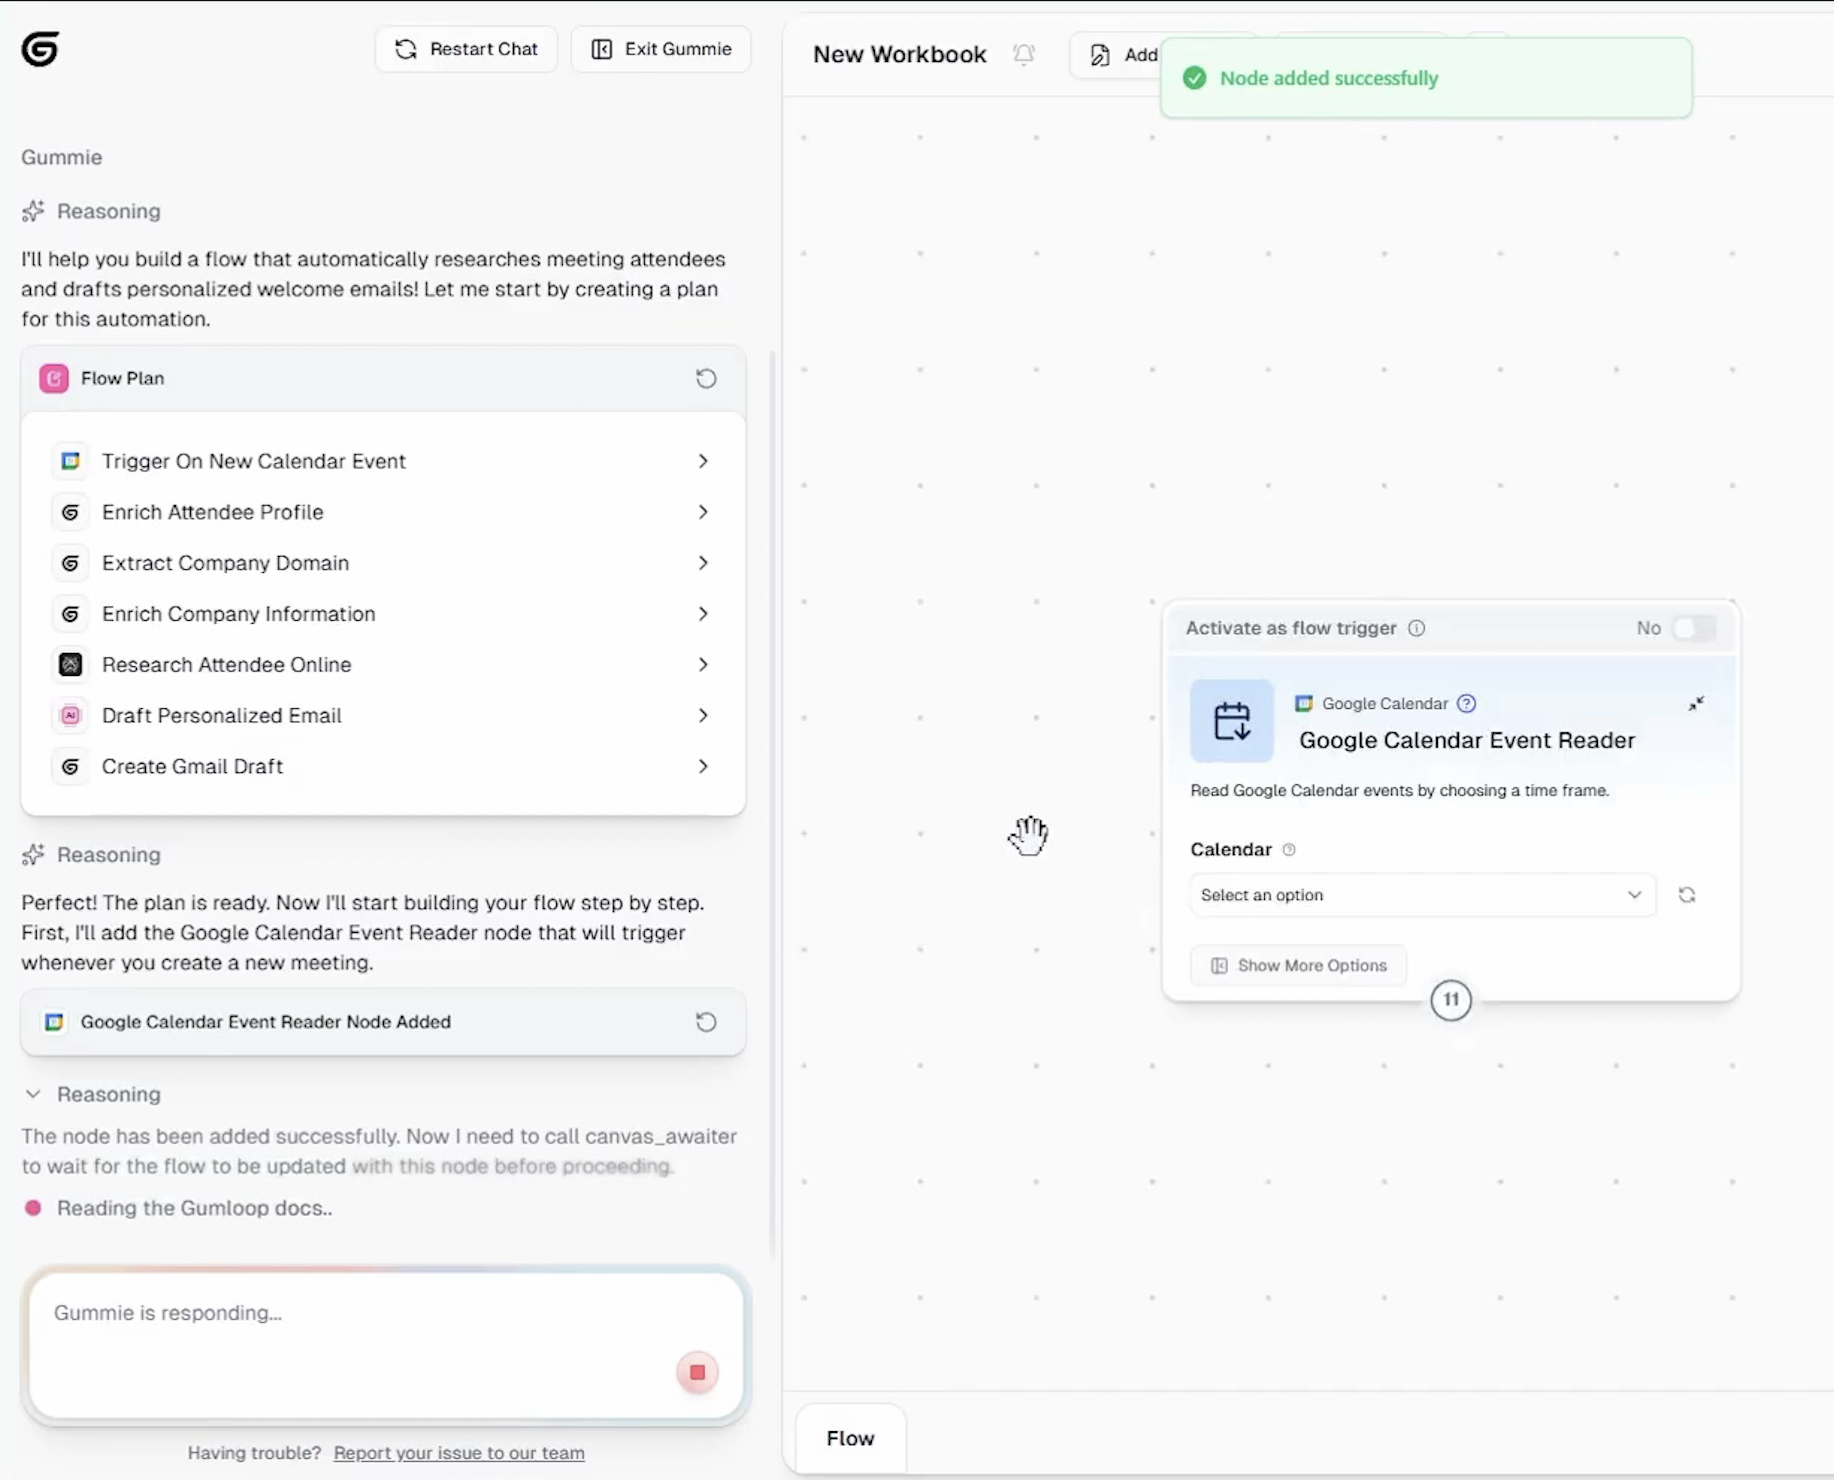This screenshot has height=1480, width=1834.
Task: Click the large calendar node icon
Action: [x=1232, y=721]
